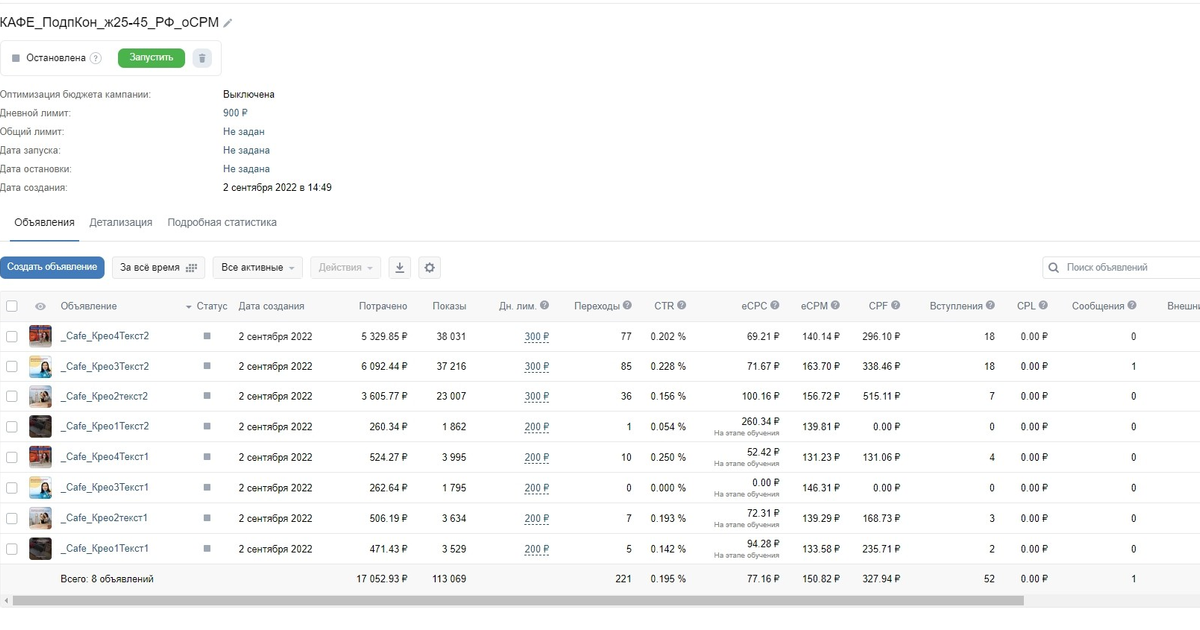The width and height of the screenshot is (1200, 630).
Task: Open the За всё время period picker
Action: (158, 268)
